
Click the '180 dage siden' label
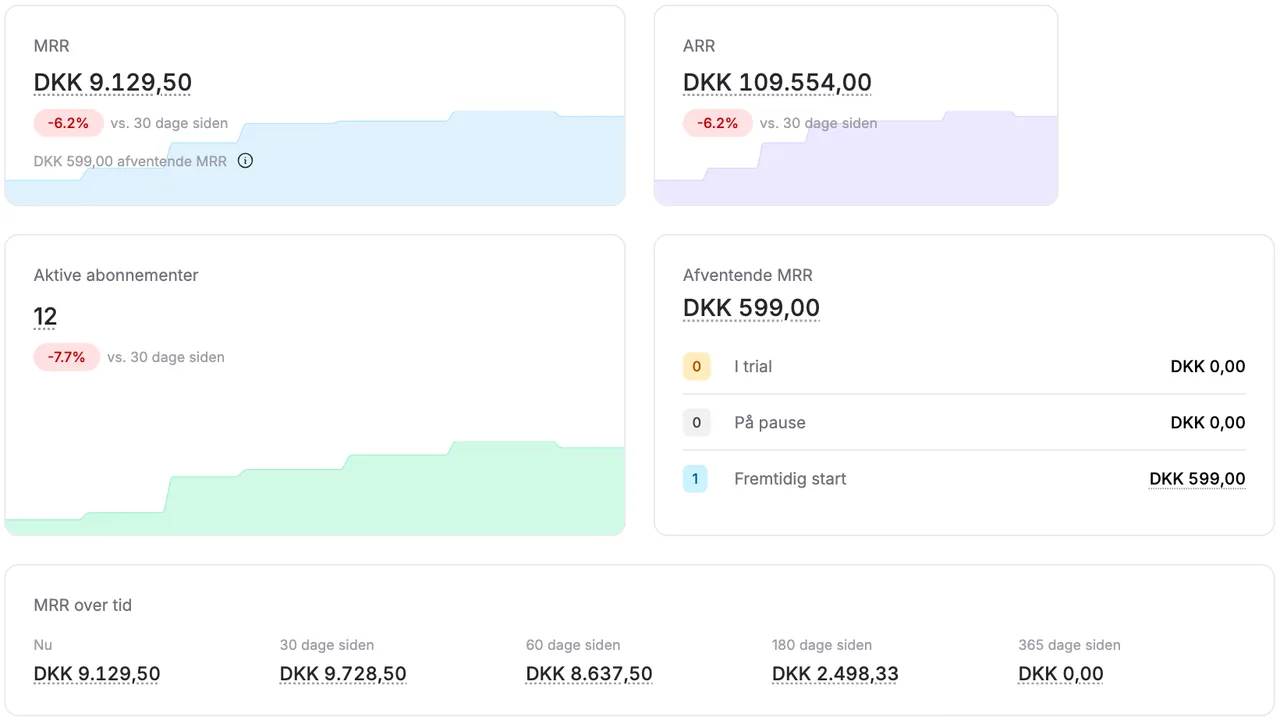coord(822,645)
